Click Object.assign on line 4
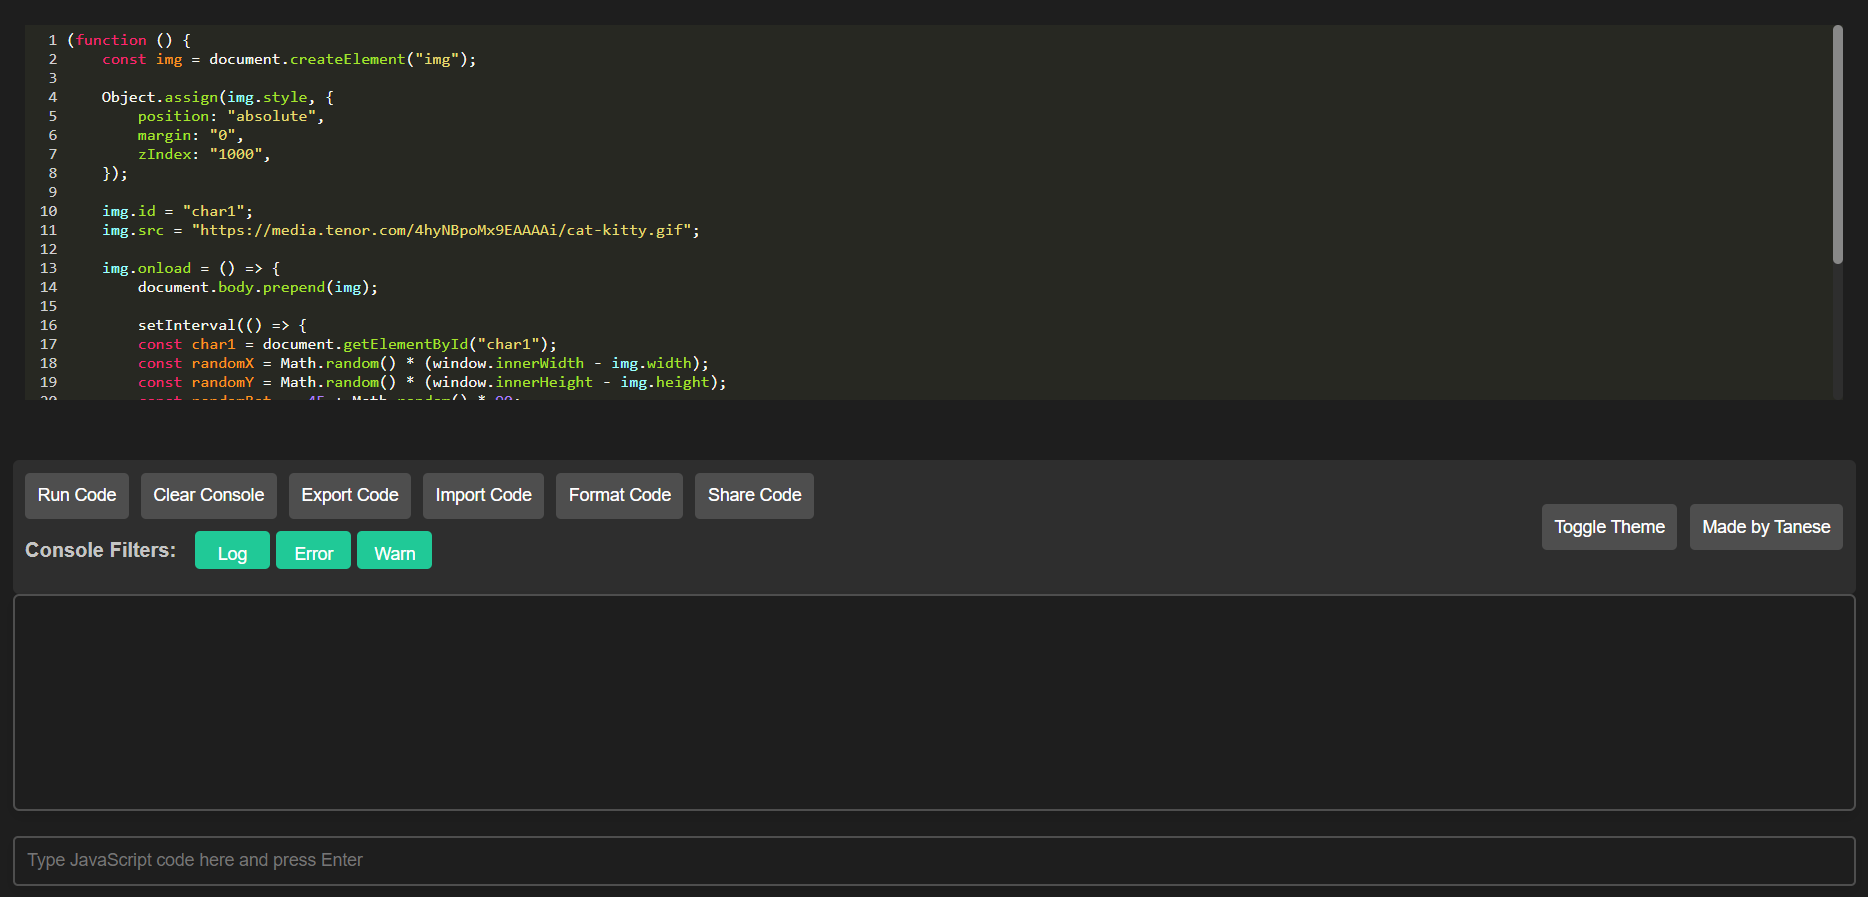The height and width of the screenshot is (897, 1868). click(x=160, y=97)
